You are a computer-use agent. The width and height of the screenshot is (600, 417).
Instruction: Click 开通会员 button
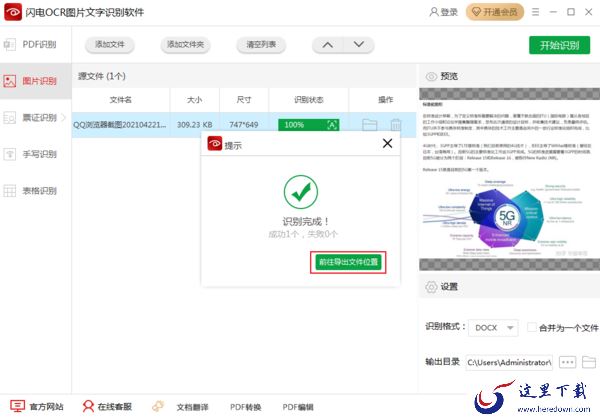coord(495,12)
